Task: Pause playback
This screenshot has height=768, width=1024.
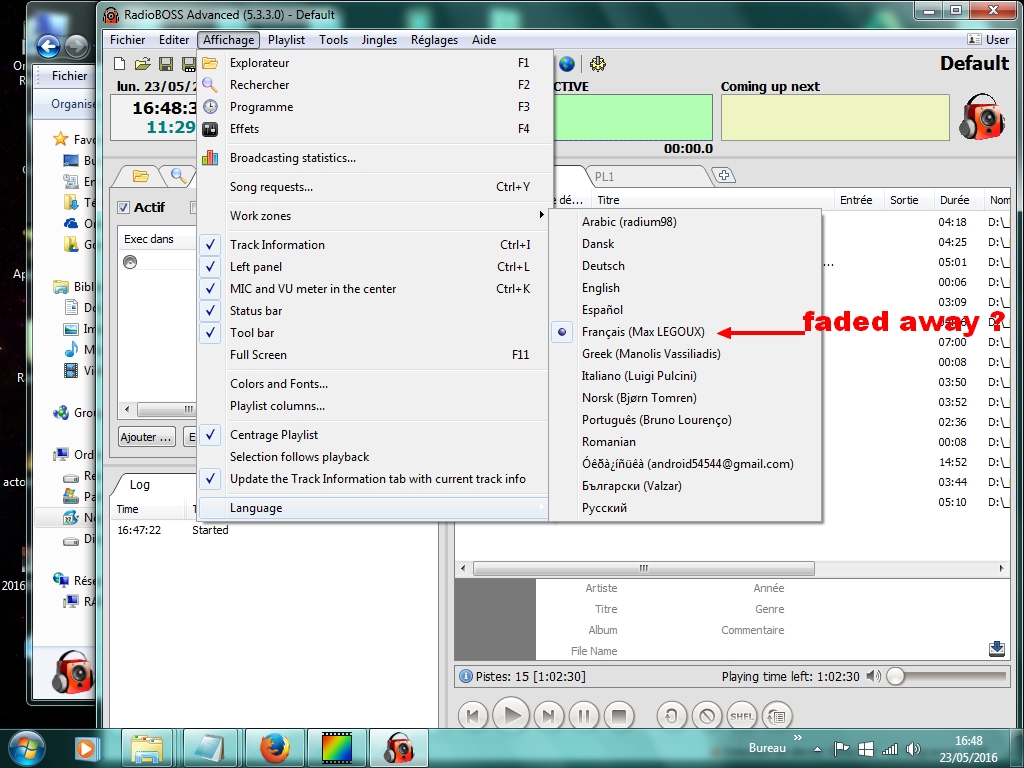Action: click(584, 716)
